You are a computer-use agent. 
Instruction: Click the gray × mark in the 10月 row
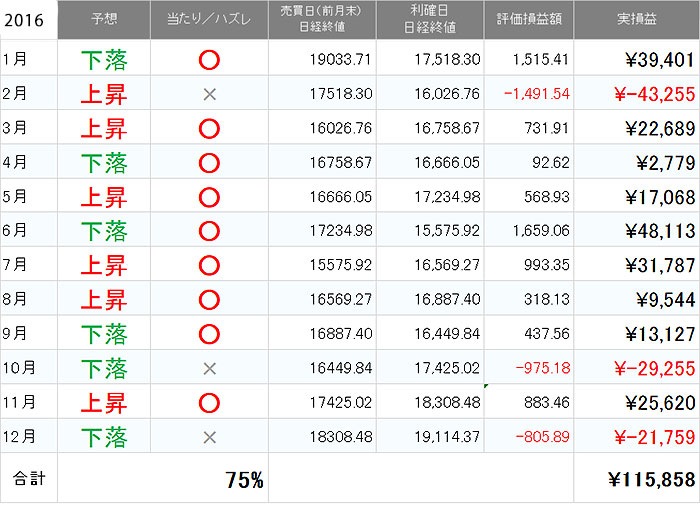pos(209,369)
